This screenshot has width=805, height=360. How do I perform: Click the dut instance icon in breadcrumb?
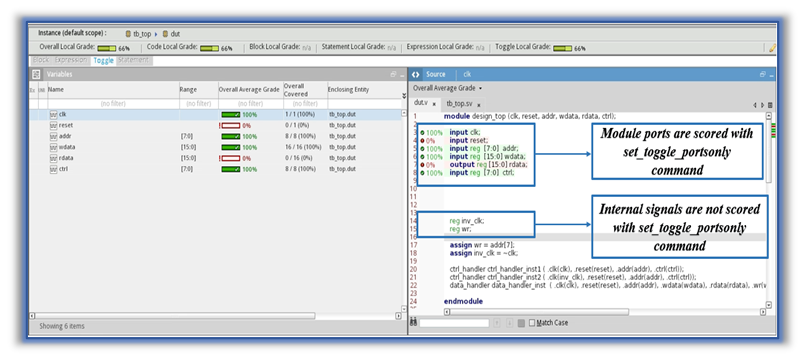(165, 34)
